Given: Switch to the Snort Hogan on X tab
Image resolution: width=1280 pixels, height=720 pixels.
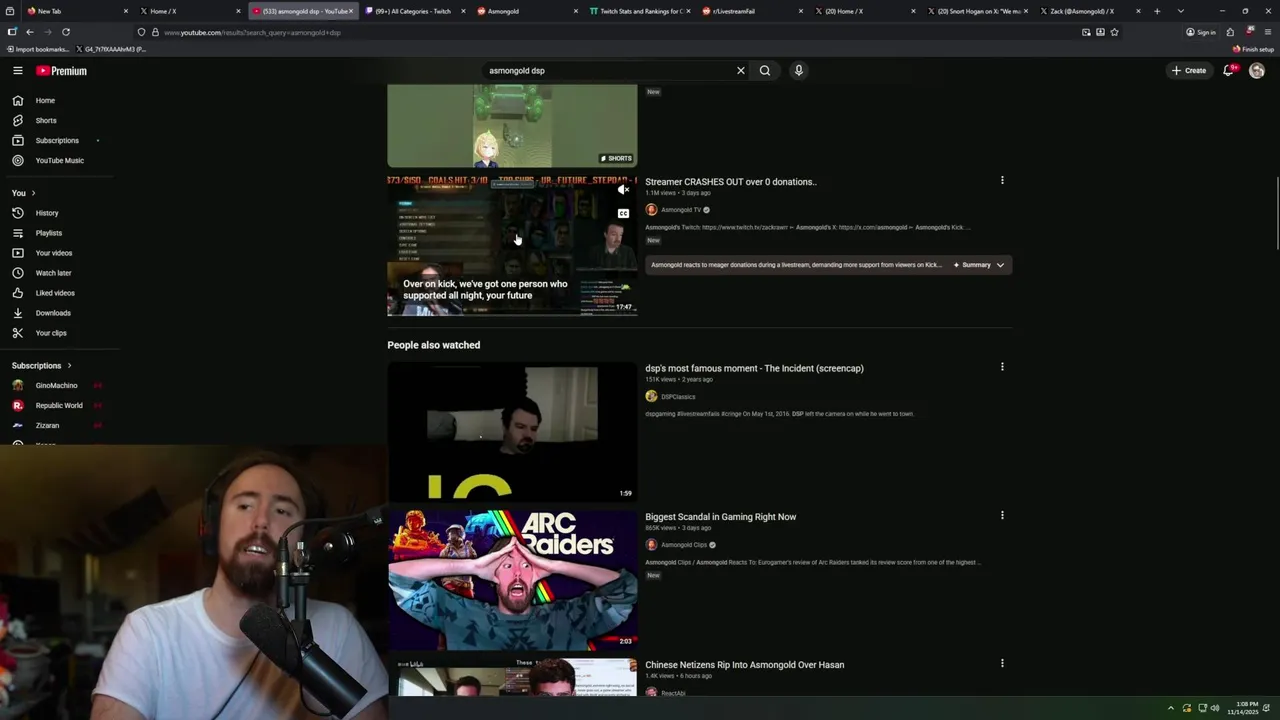Looking at the screenshot, I should click(977, 11).
